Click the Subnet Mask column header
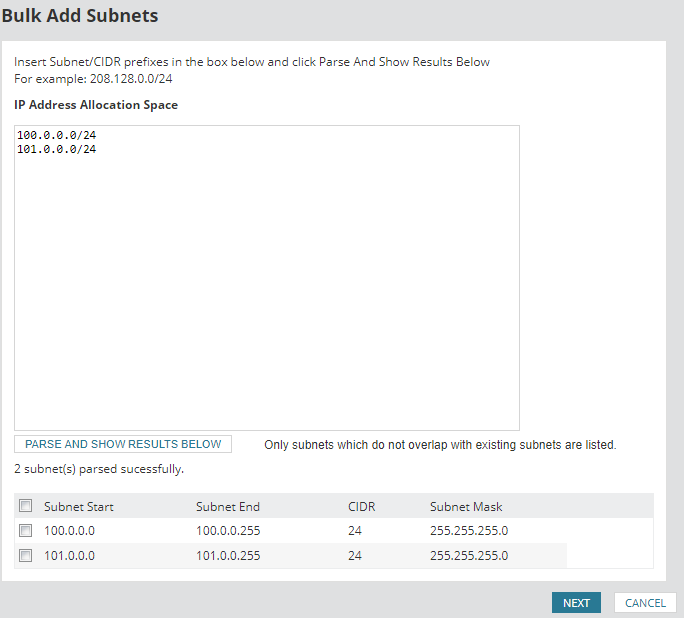Viewport: 684px width, 618px height. [x=465, y=506]
